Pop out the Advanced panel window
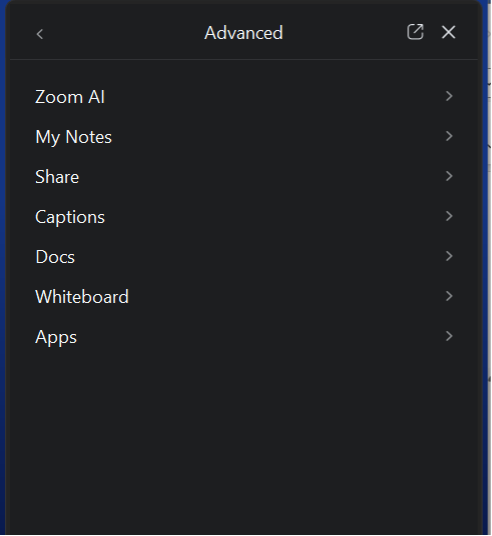The width and height of the screenshot is (492, 536). click(x=415, y=32)
